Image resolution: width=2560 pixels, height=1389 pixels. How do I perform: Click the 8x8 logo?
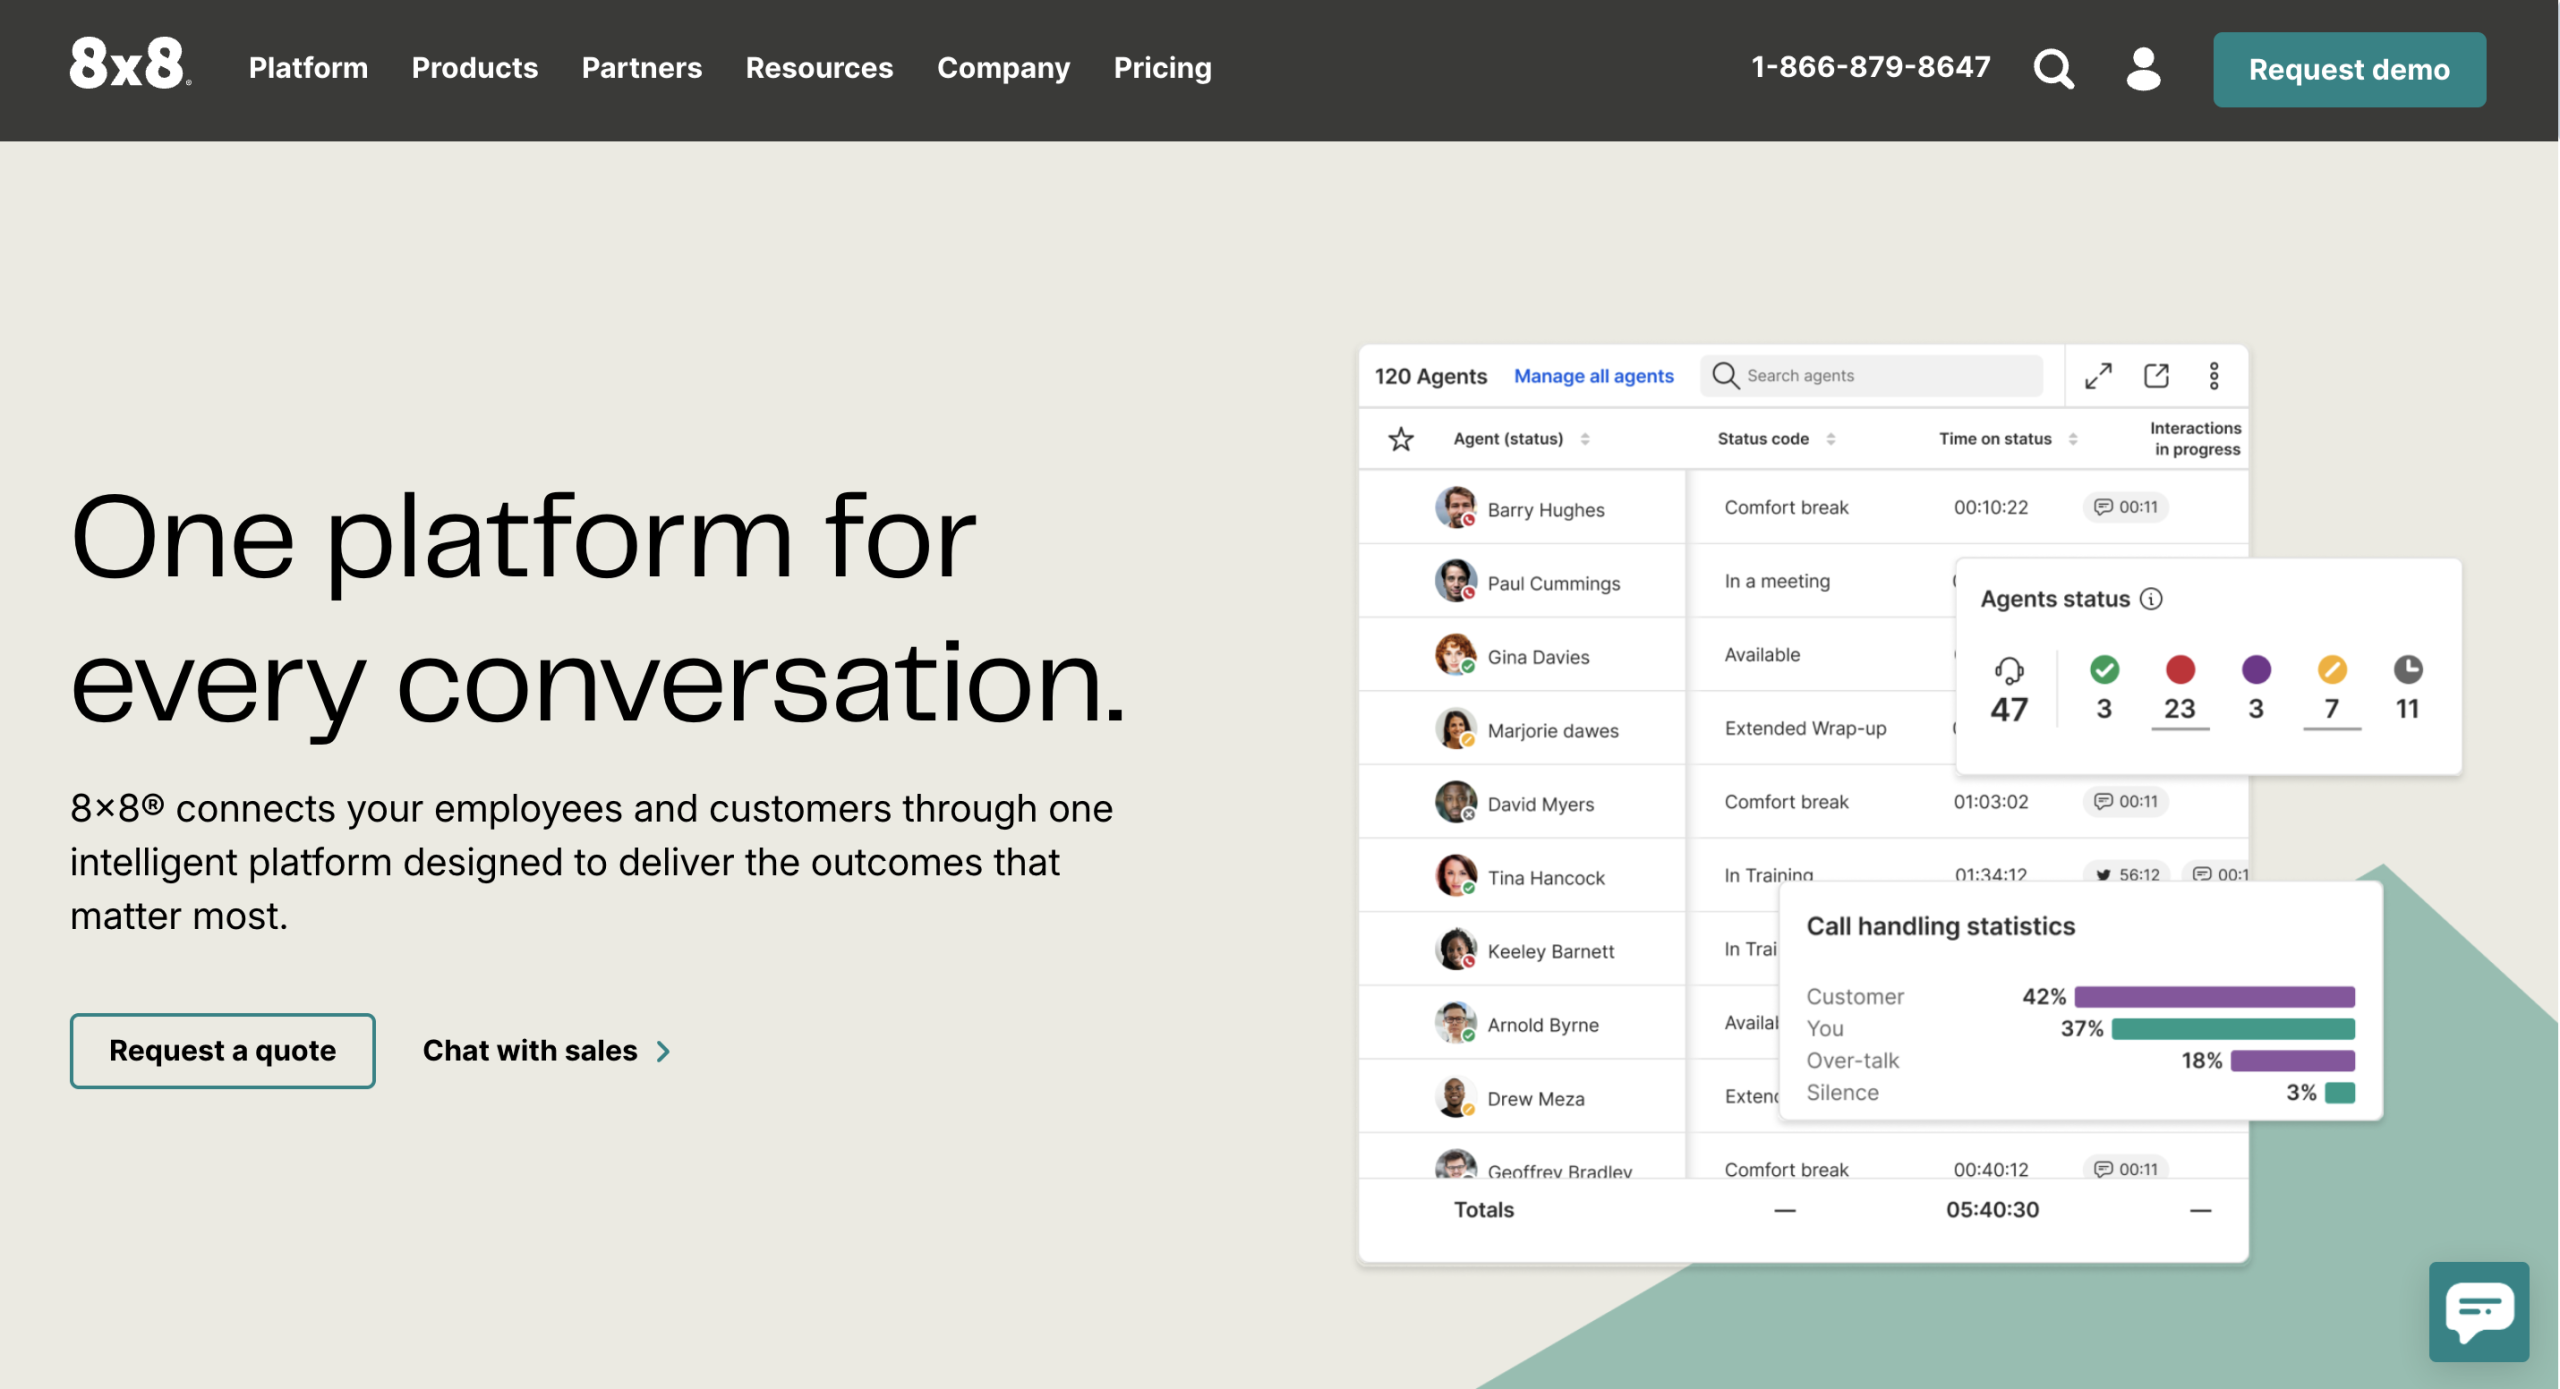point(130,64)
